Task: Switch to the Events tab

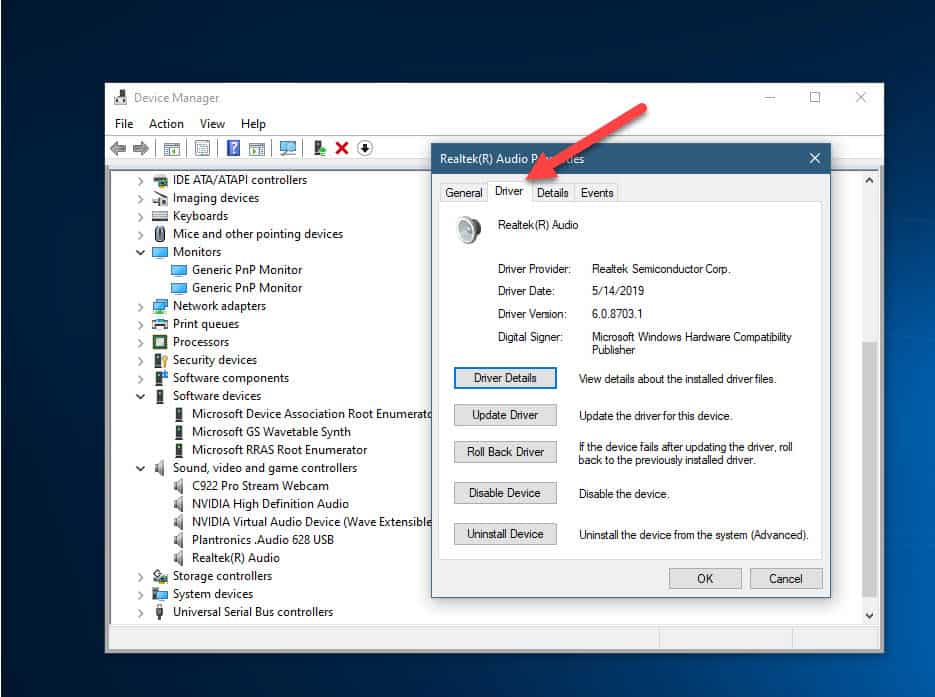Action: 597,193
